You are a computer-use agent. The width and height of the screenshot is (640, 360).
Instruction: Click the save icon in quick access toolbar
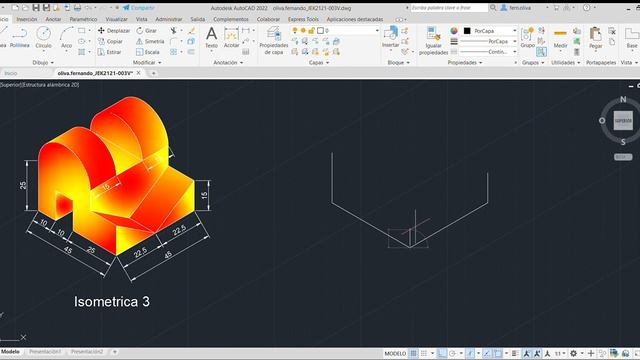click(x=36, y=8)
